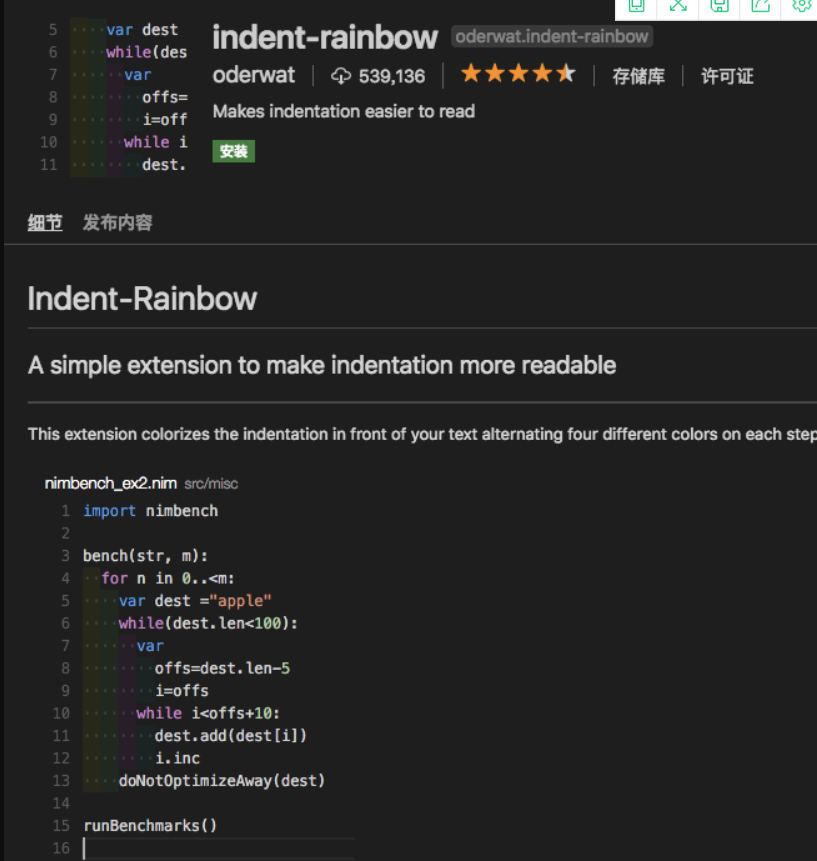
Task: Click the 539,136 install count
Action: (x=391, y=76)
